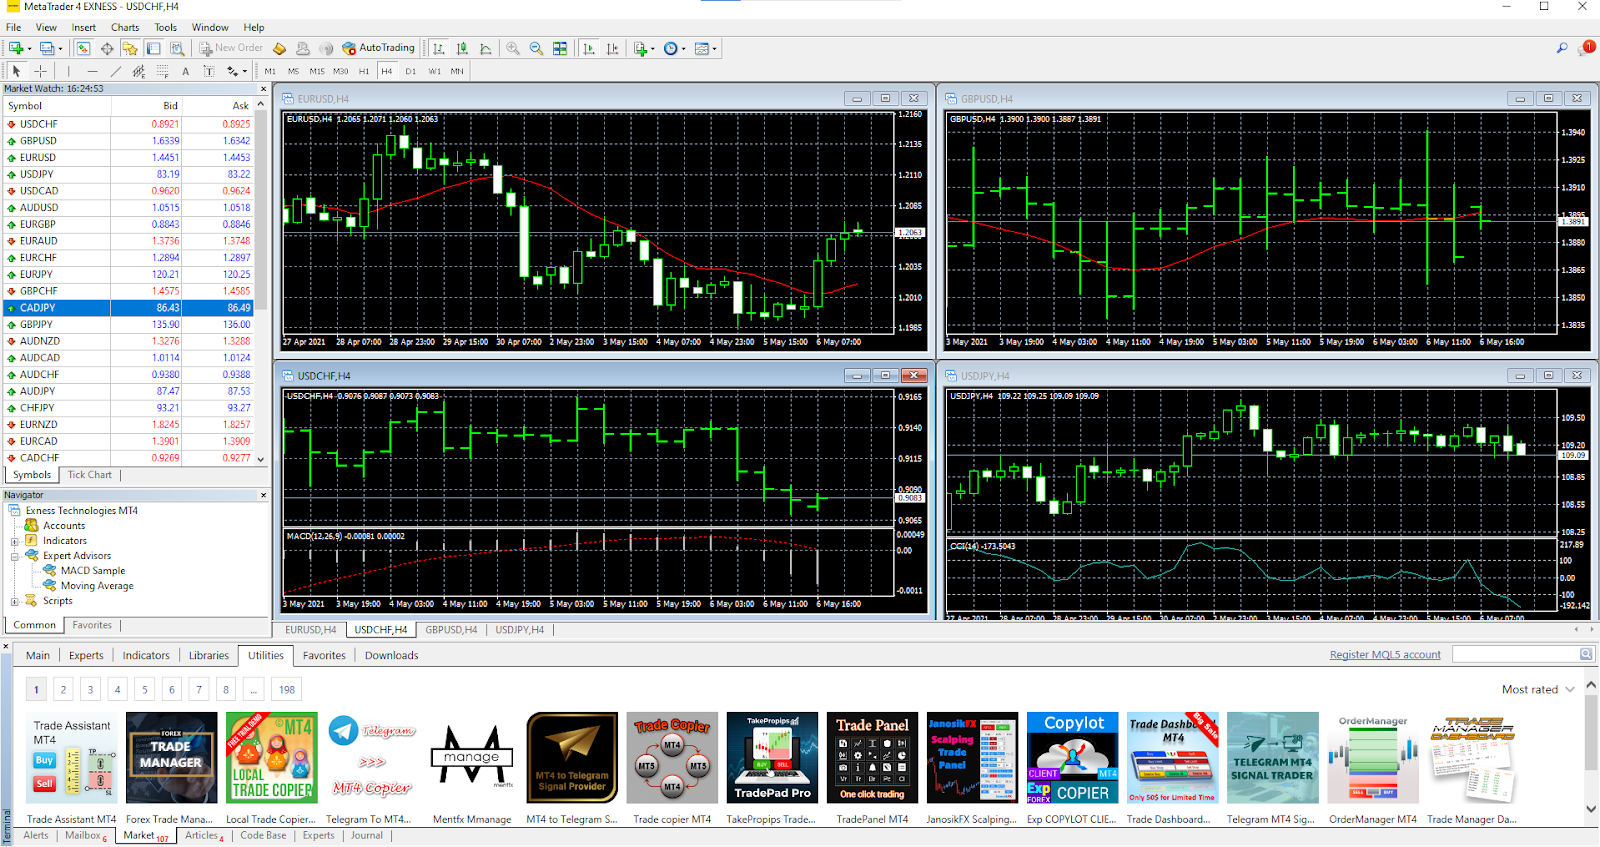The width and height of the screenshot is (1600, 847).
Task: Open the Charts menu
Action: point(125,27)
